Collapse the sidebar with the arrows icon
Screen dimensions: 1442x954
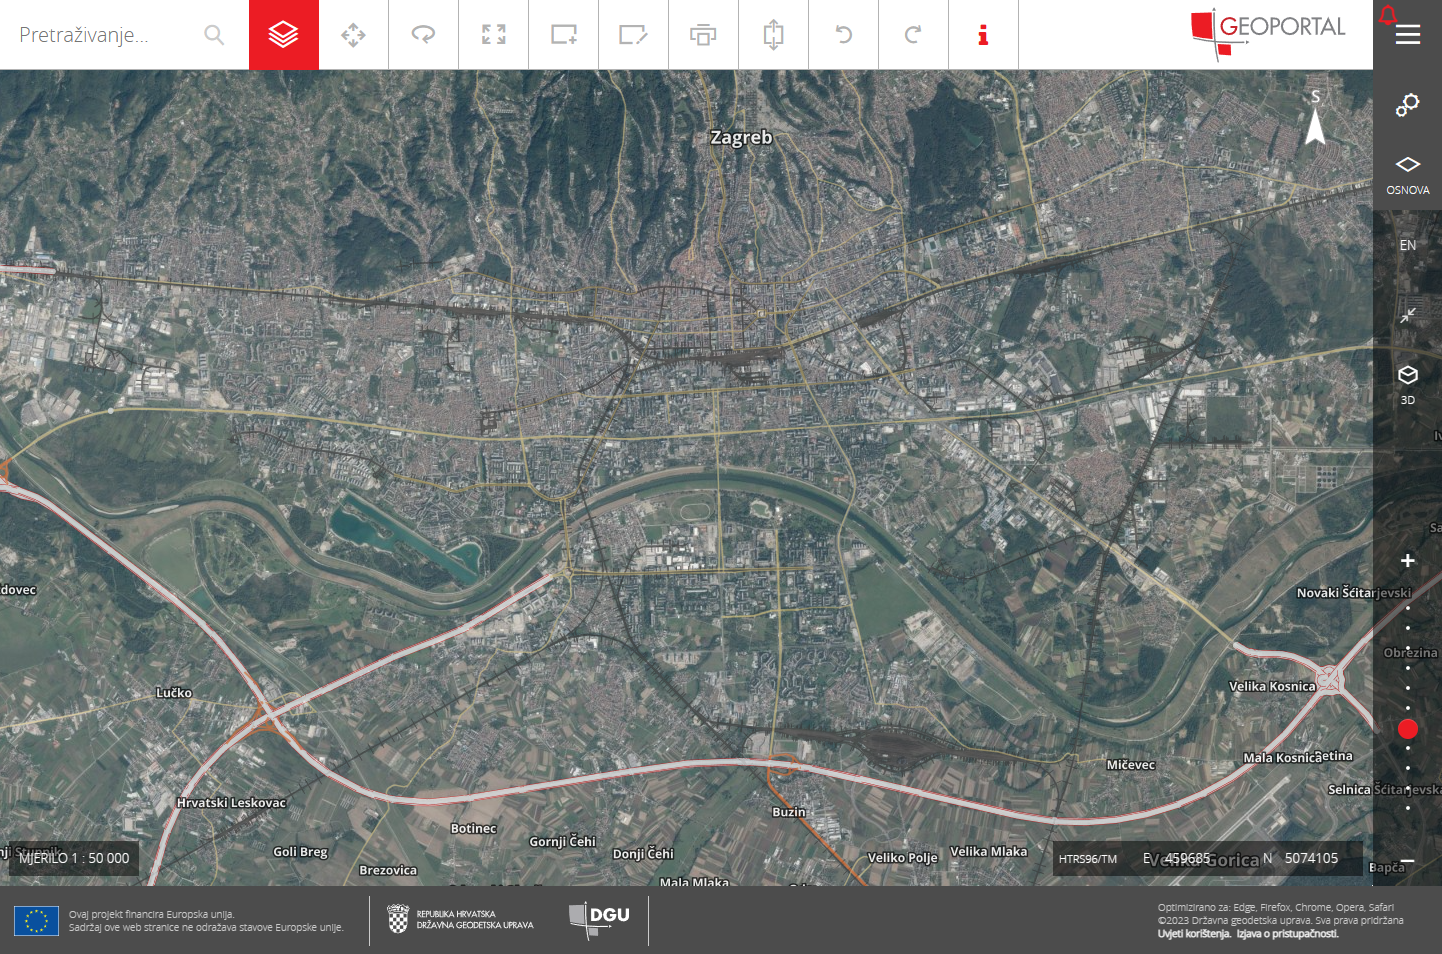1408,315
